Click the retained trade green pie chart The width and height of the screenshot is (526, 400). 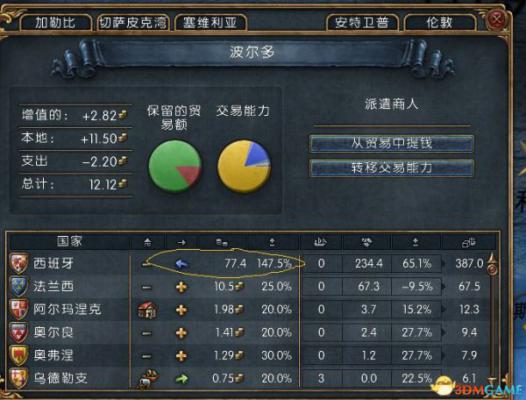[x=175, y=166]
